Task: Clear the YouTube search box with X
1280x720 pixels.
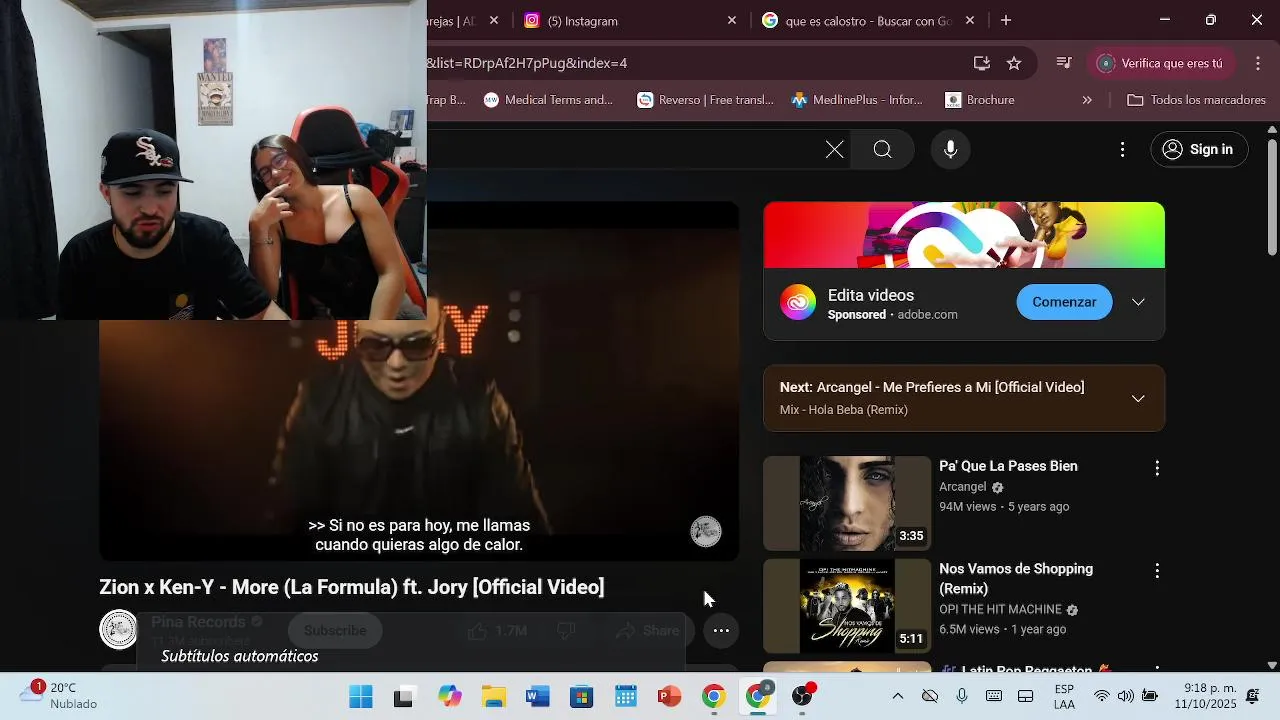Action: pyautogui.click(x=834, y=150)
